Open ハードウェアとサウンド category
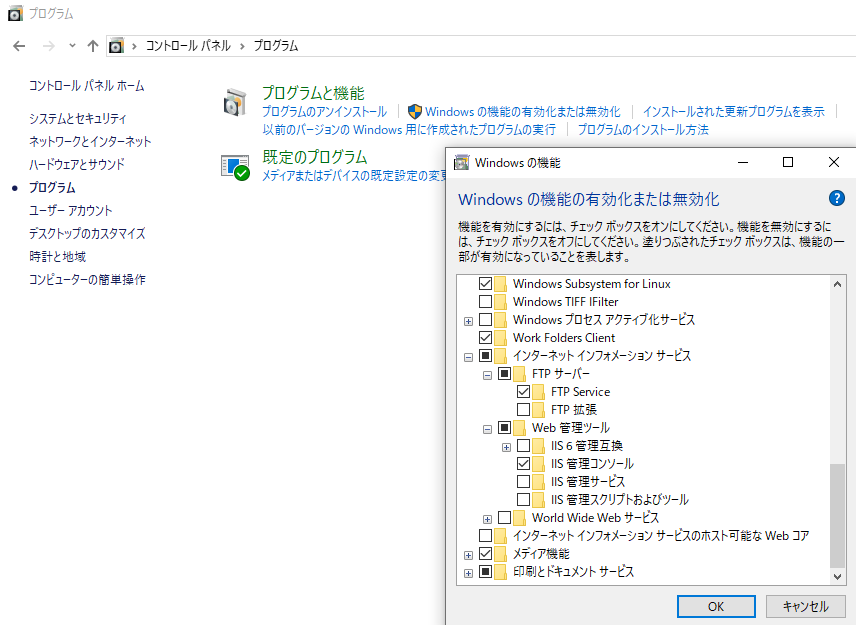 click(x=77, y=164)
